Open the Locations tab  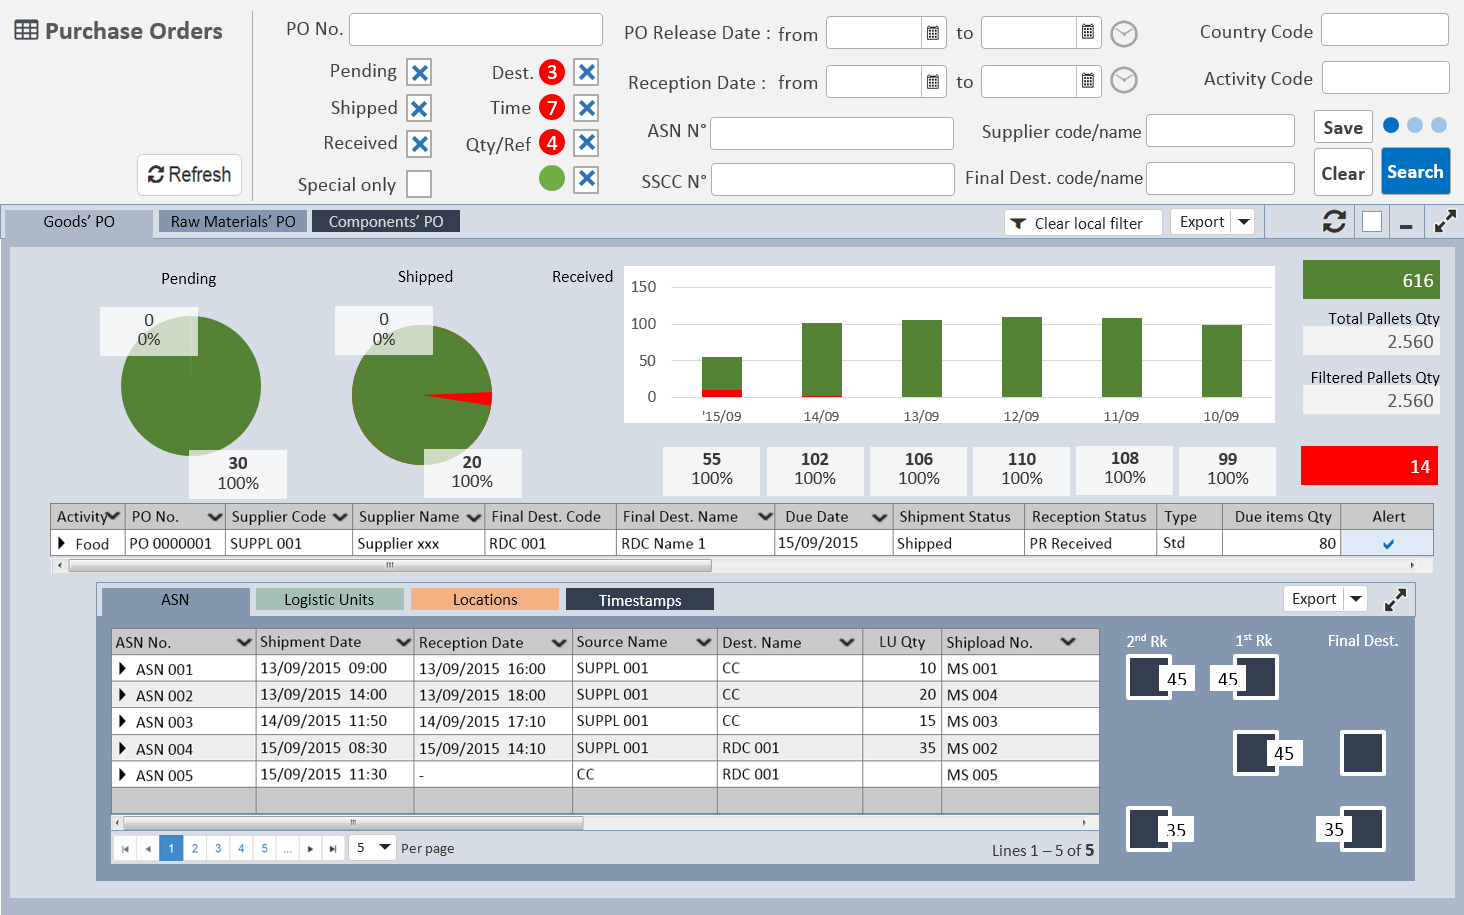click(x=485, y=599)
